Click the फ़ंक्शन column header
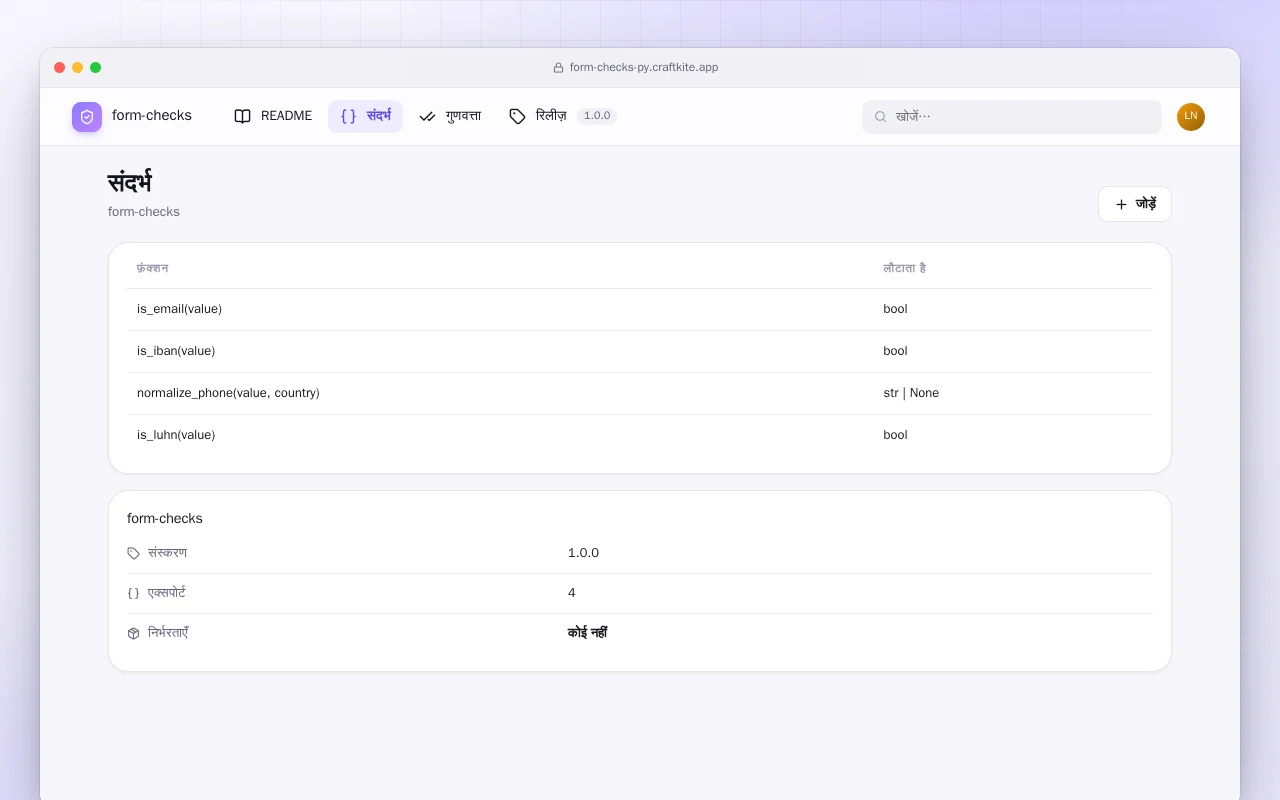 point(153,268)
